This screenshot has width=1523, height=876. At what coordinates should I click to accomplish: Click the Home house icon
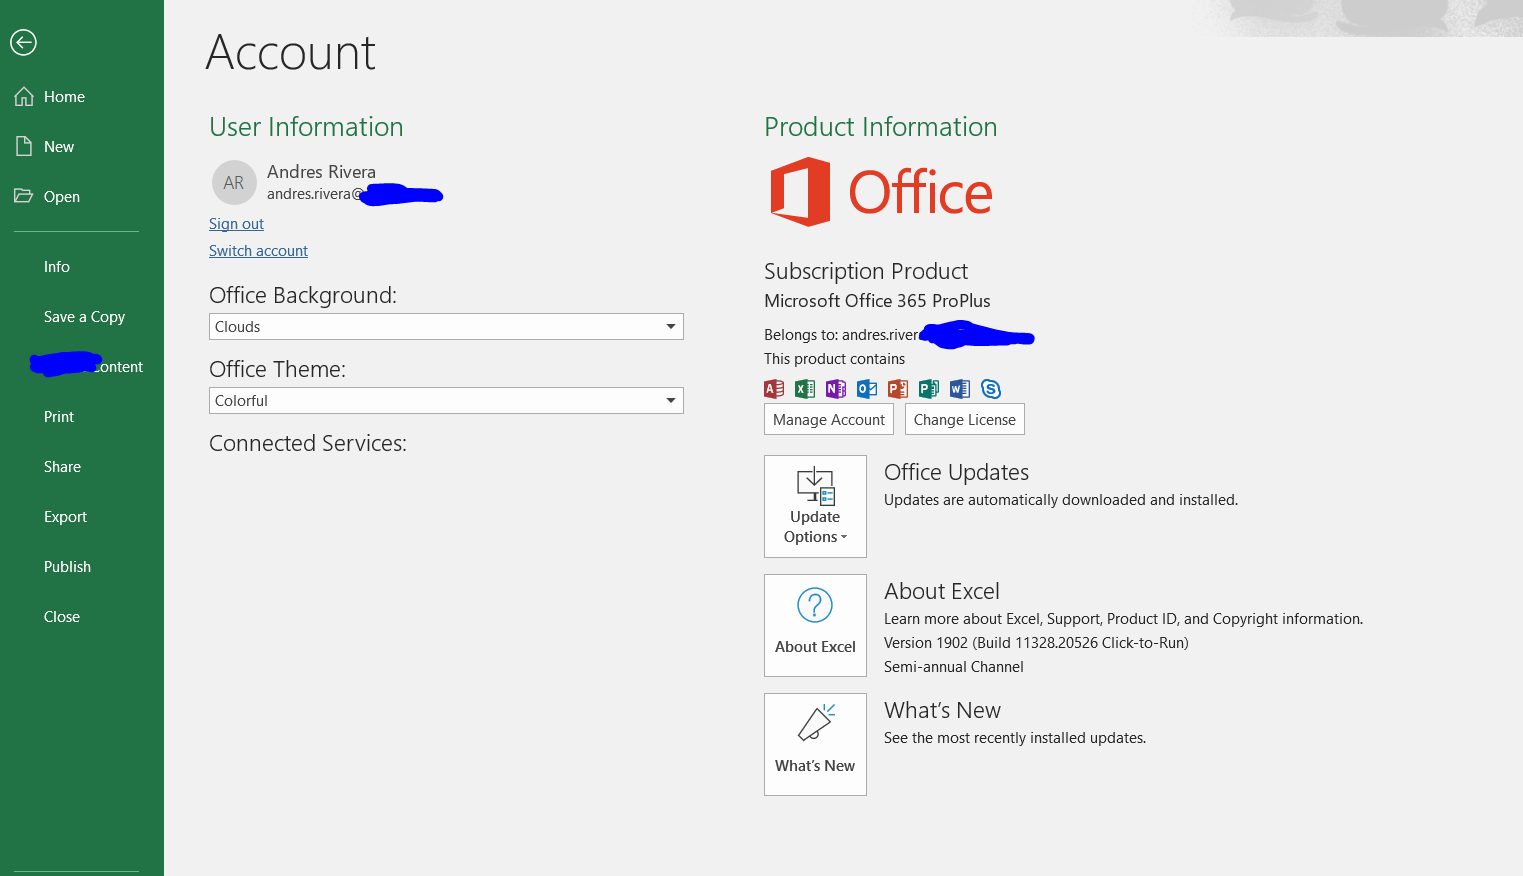(x=24, y=97)
